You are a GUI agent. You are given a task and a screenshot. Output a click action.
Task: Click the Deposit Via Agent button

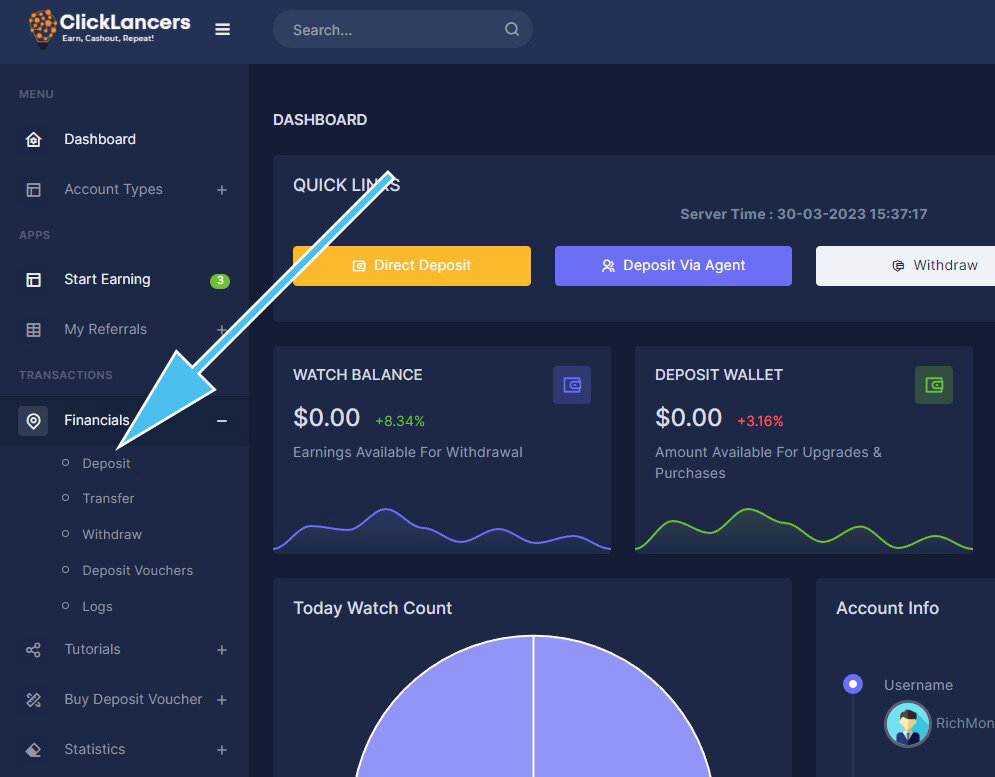coord(673,266)
